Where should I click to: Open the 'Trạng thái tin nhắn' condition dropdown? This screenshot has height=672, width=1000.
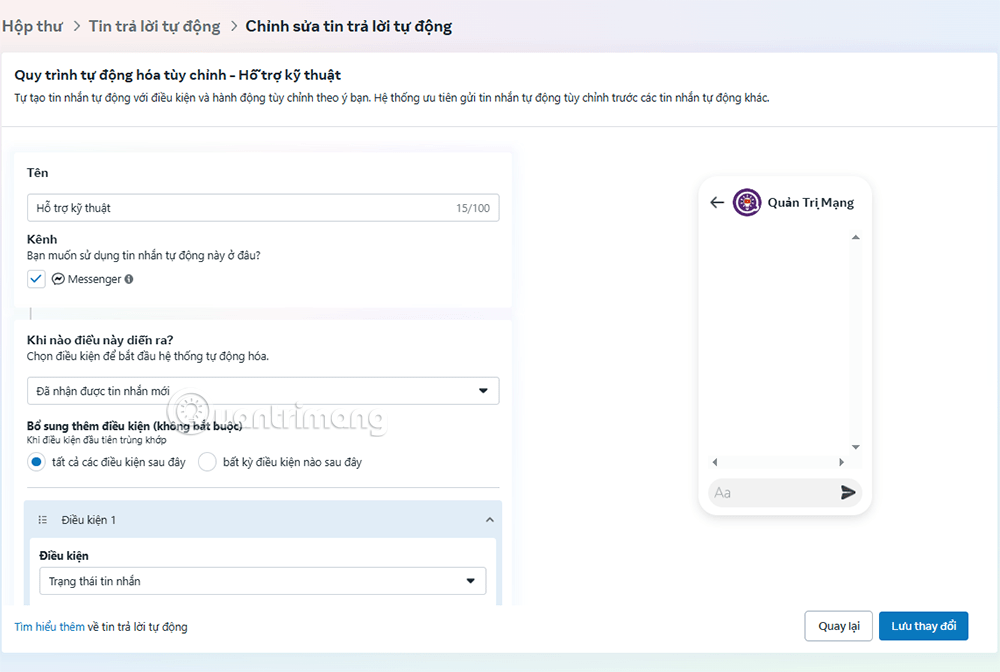point(263,581)
